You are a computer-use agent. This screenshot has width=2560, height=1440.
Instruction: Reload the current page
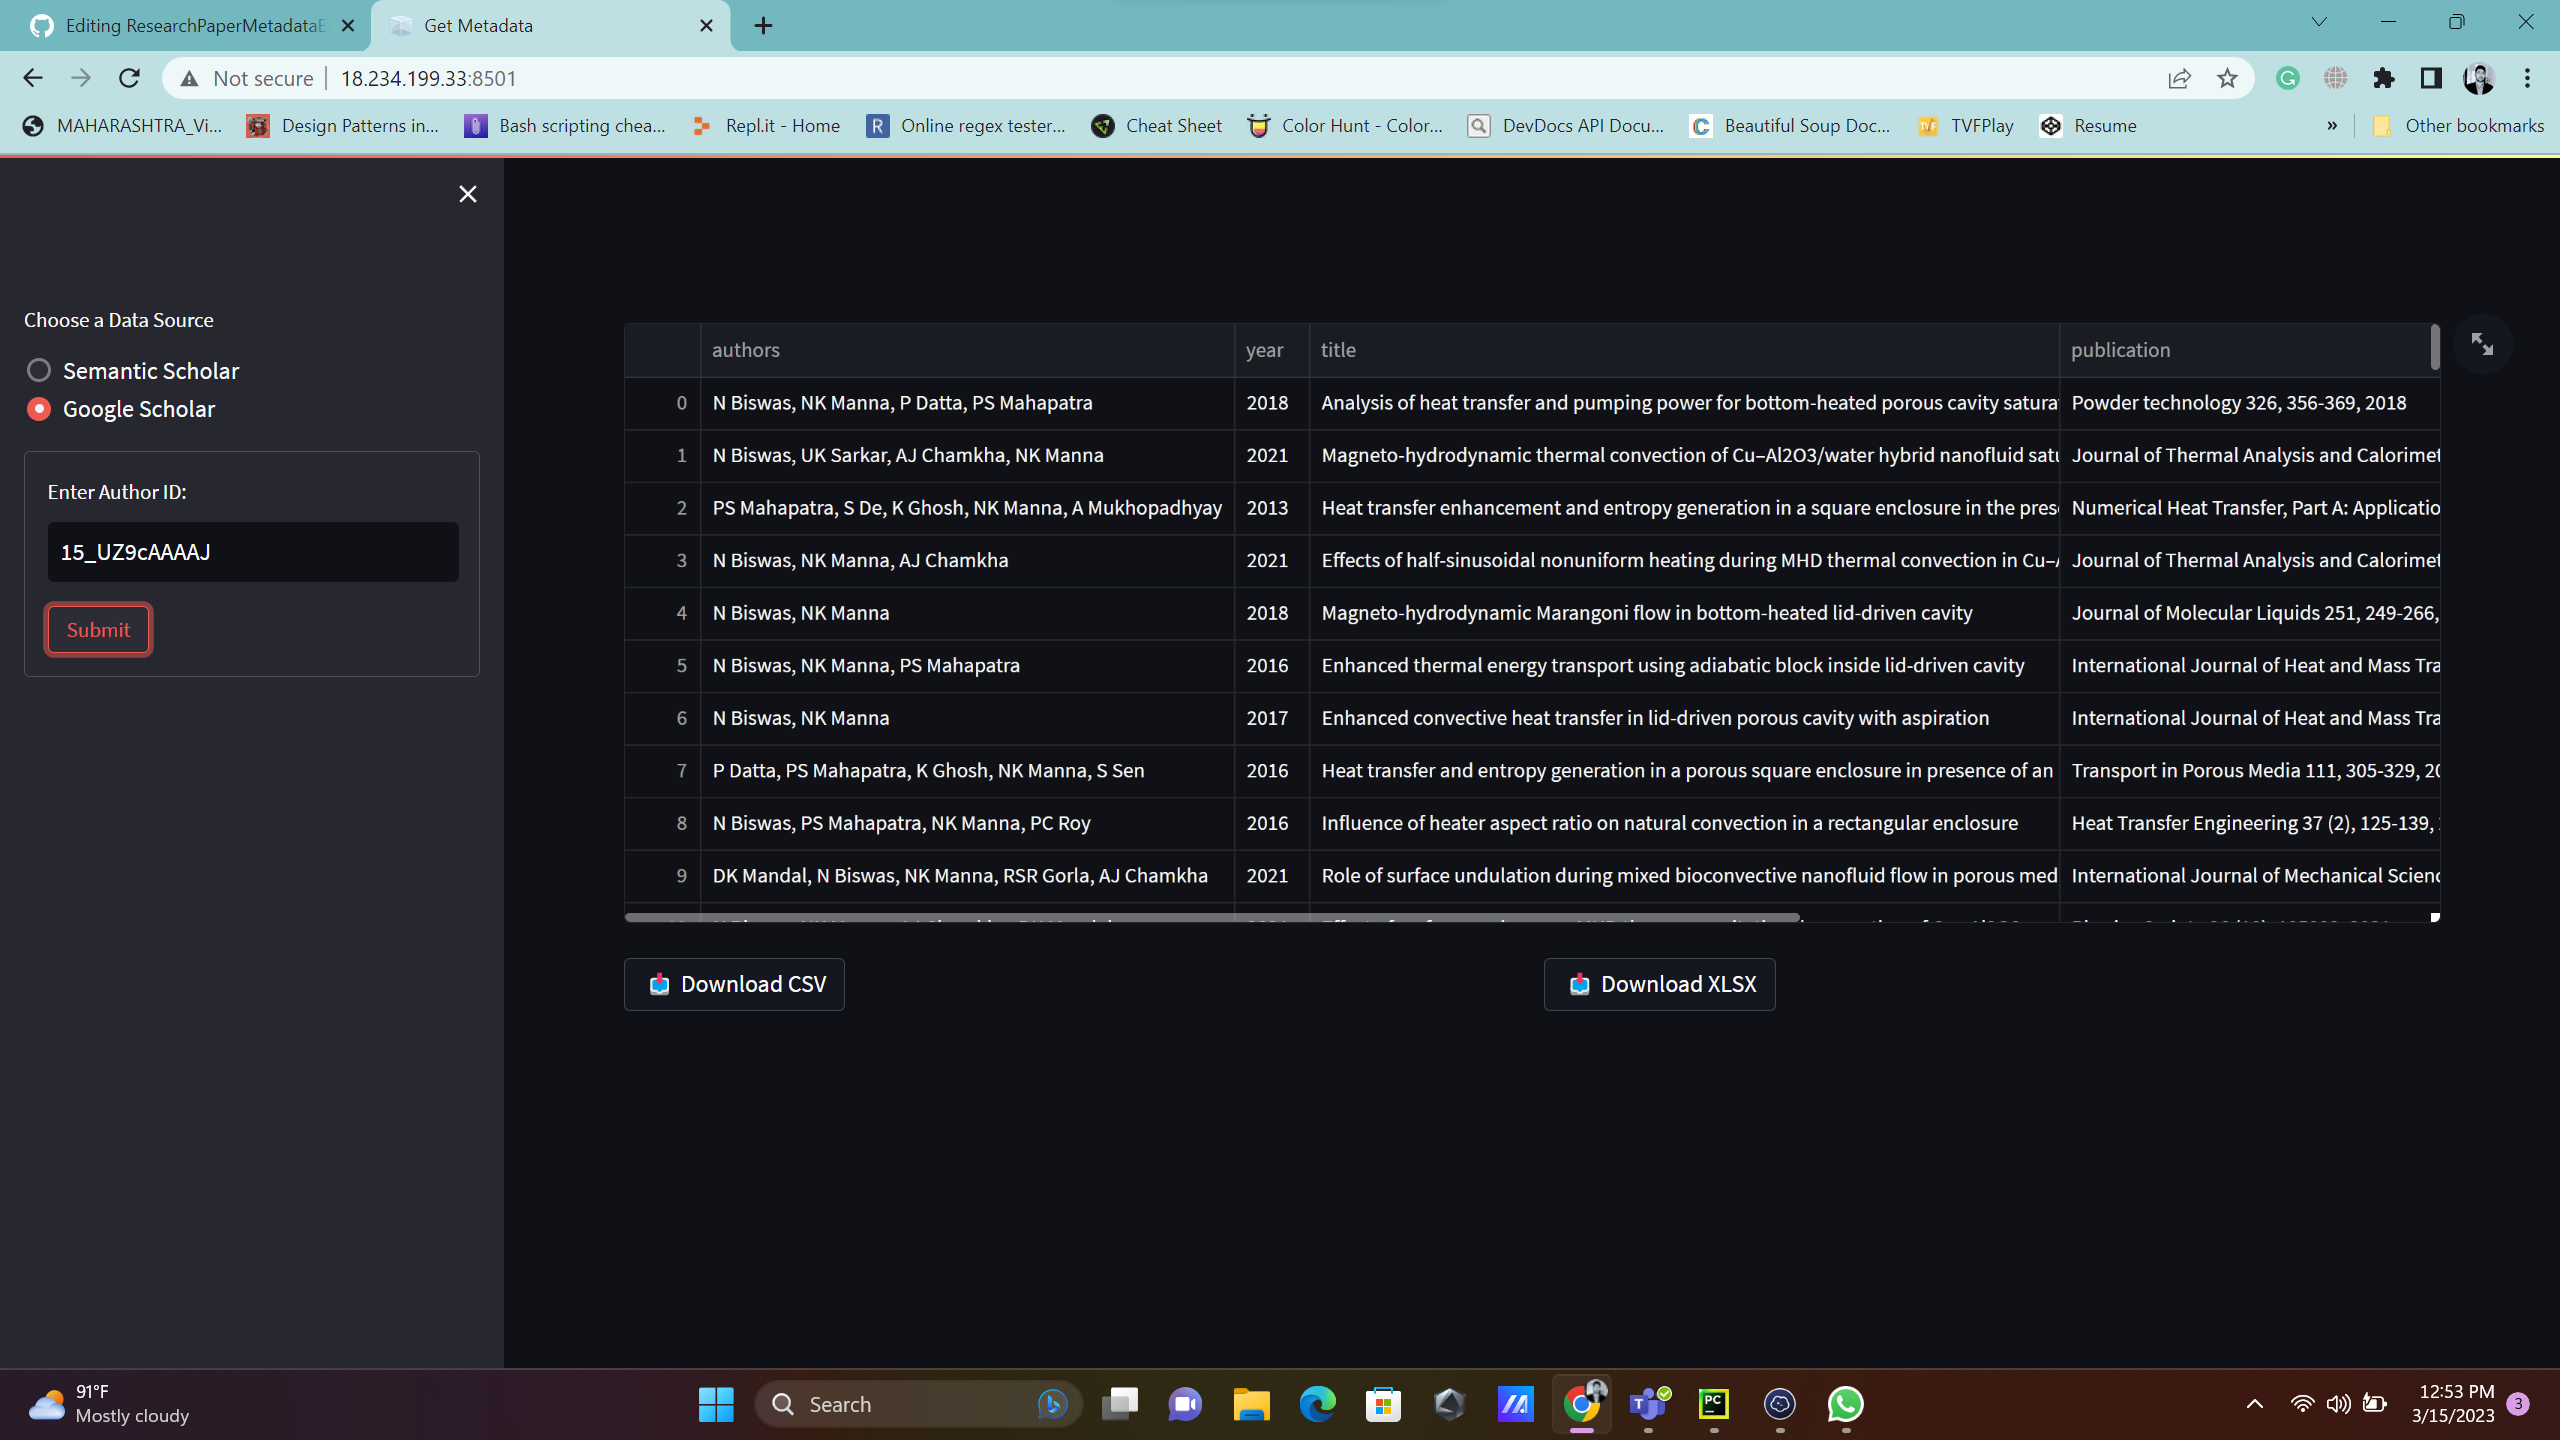coord(129,78)
